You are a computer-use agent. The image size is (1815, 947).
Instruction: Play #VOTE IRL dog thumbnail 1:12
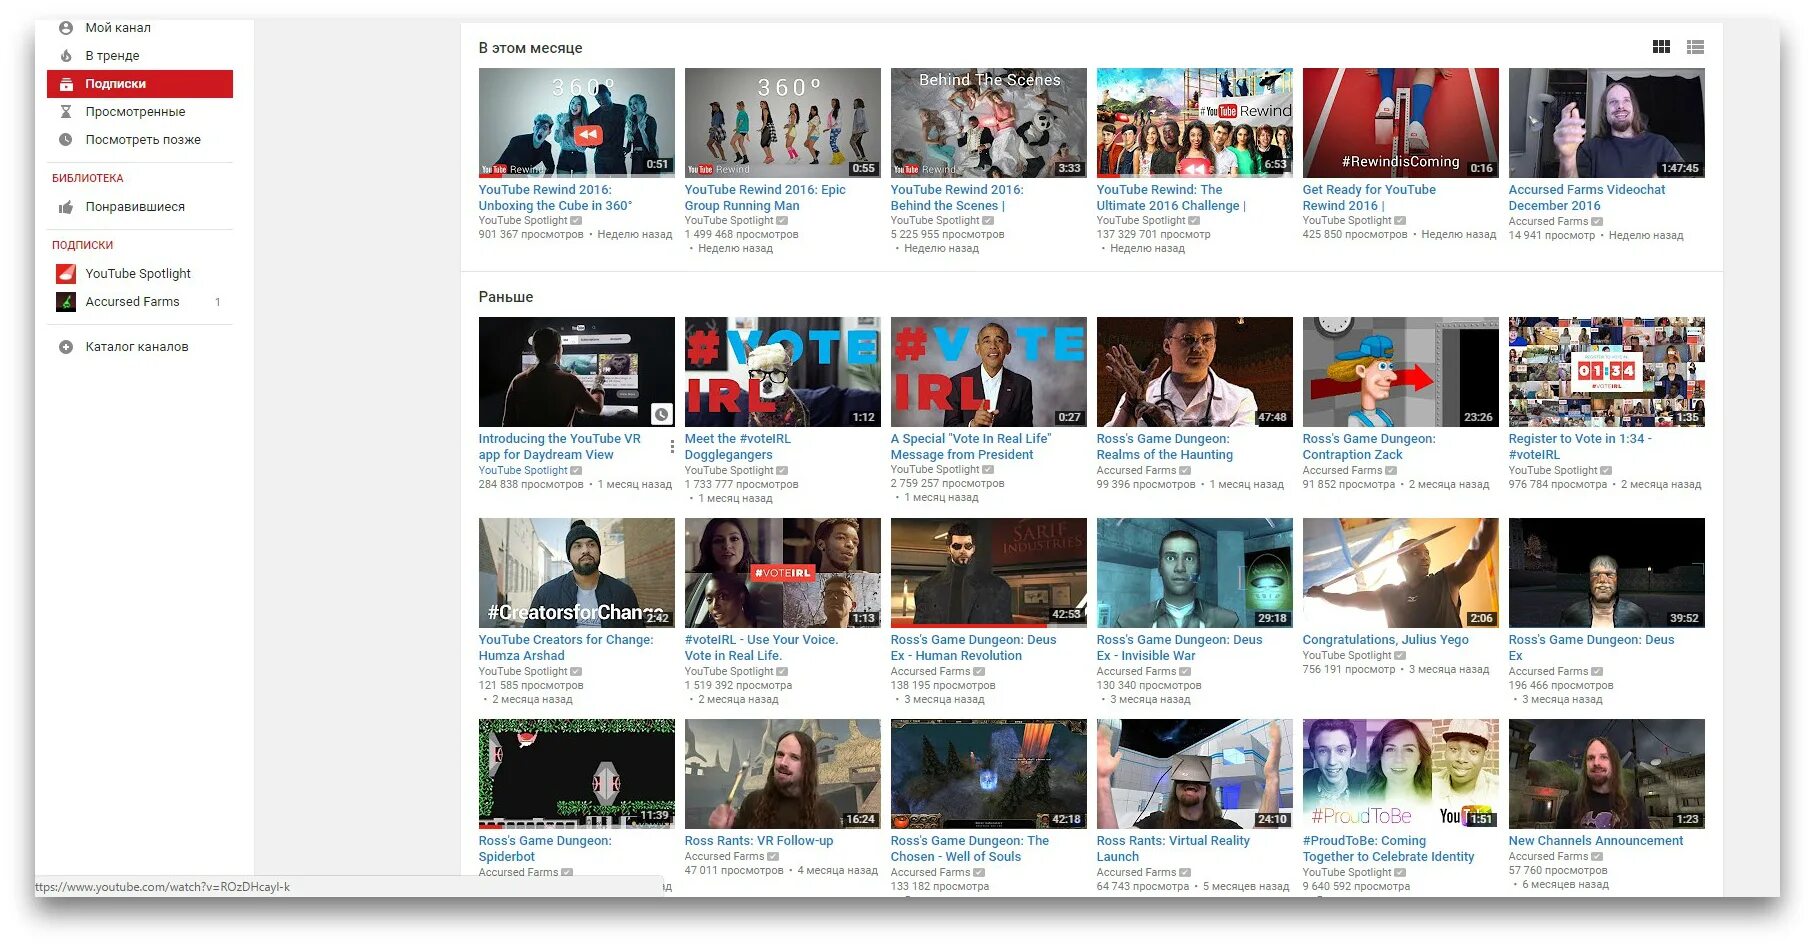(782, 372)
